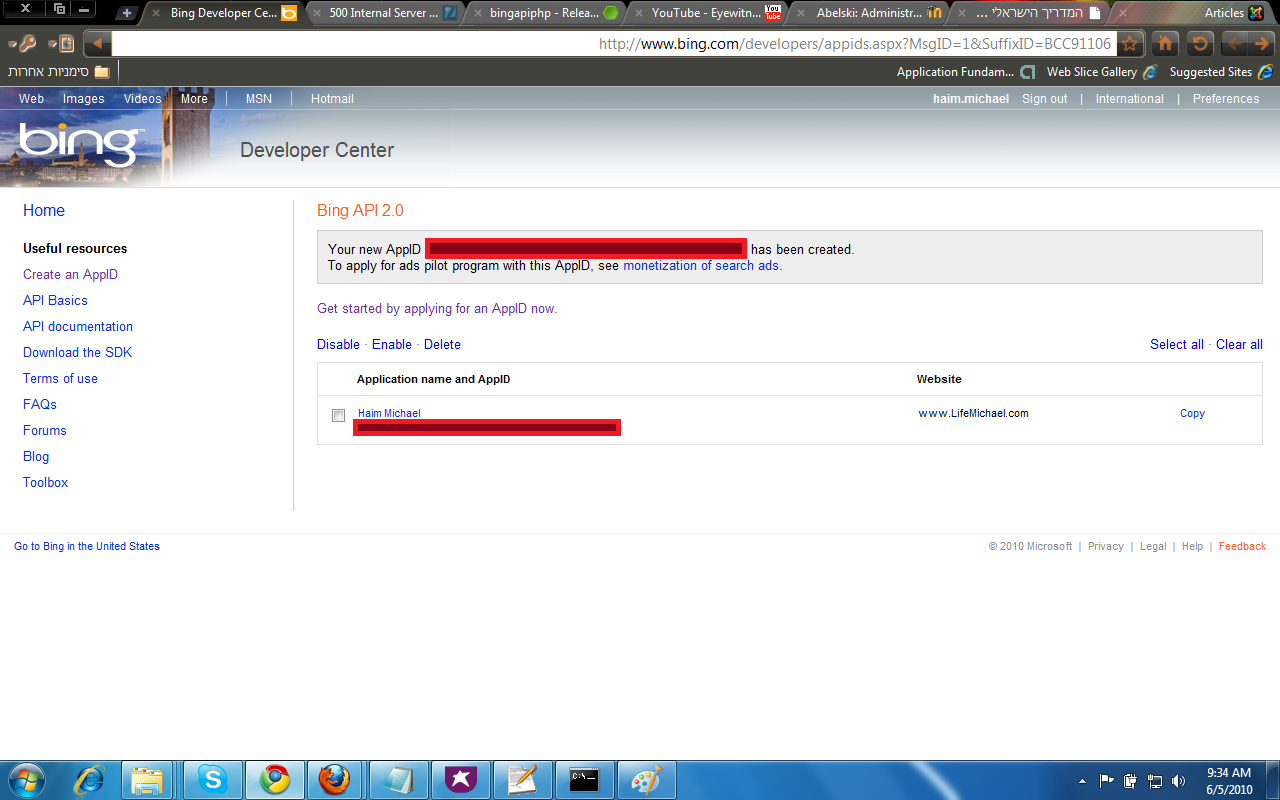Switch to the YouTube tab
This screenshot has width=1280, height=800.
(705, 13)
